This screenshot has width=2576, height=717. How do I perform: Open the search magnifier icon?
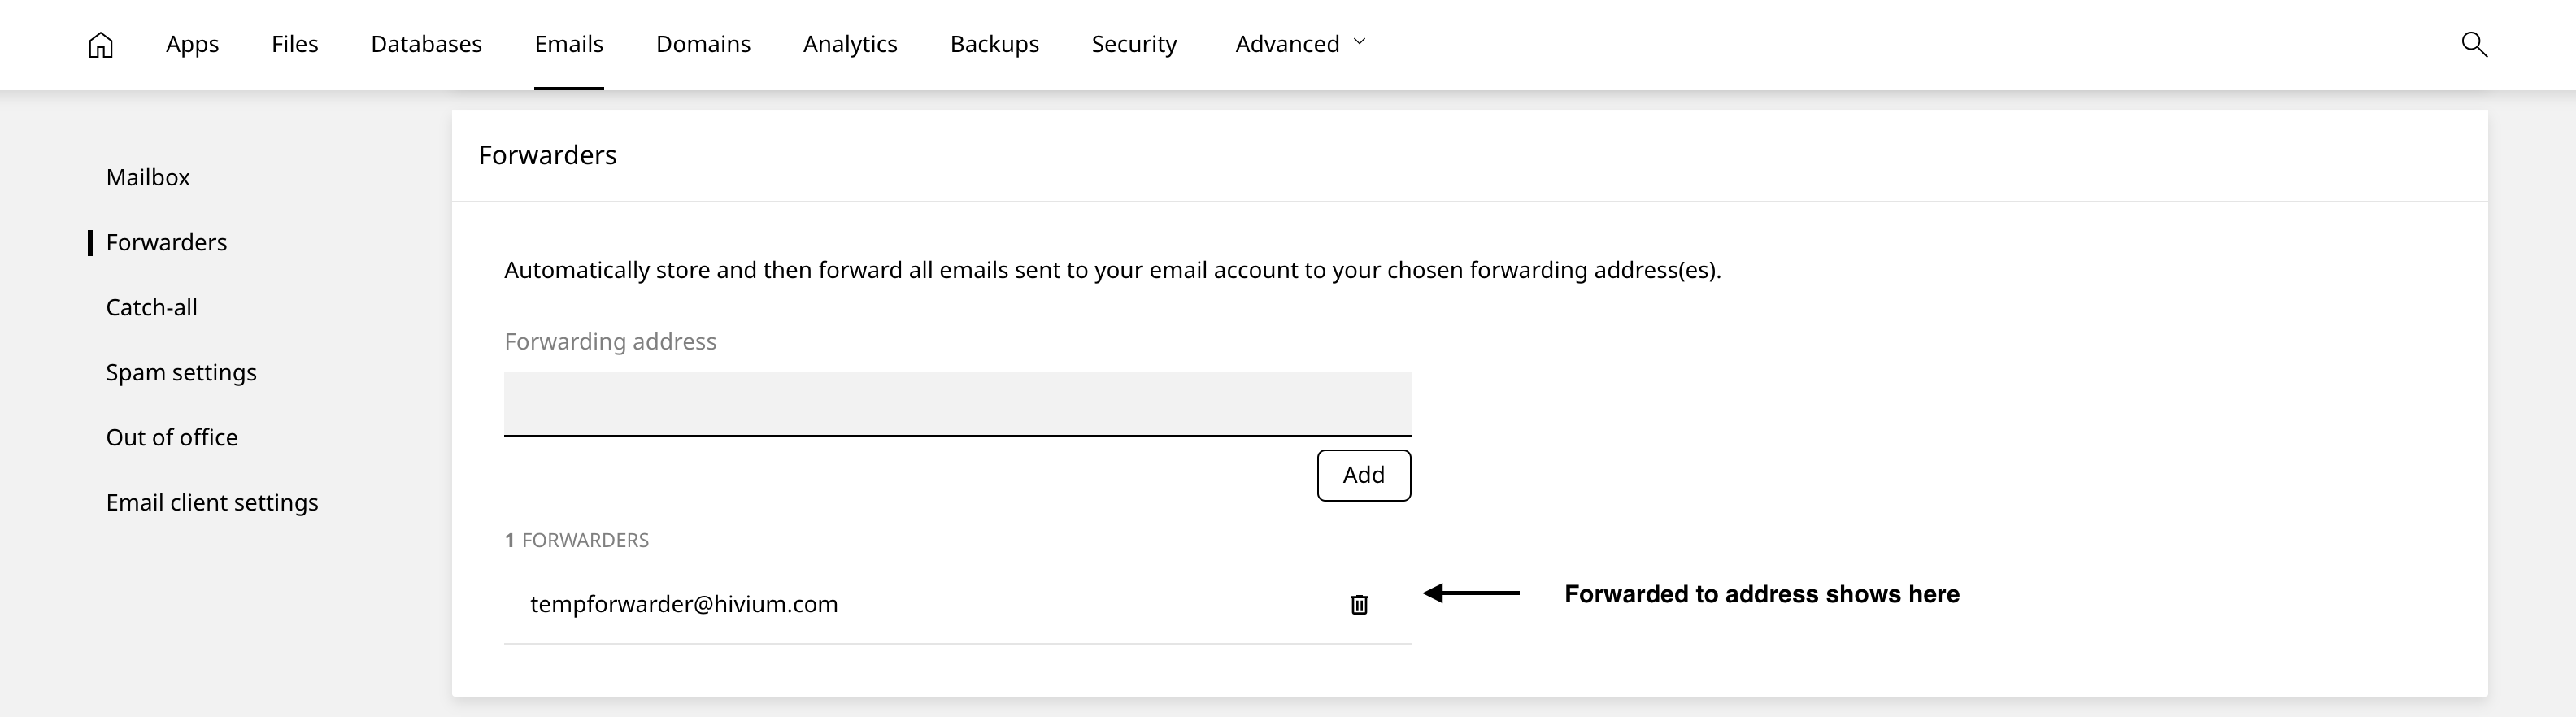[x=2473, y=44]
